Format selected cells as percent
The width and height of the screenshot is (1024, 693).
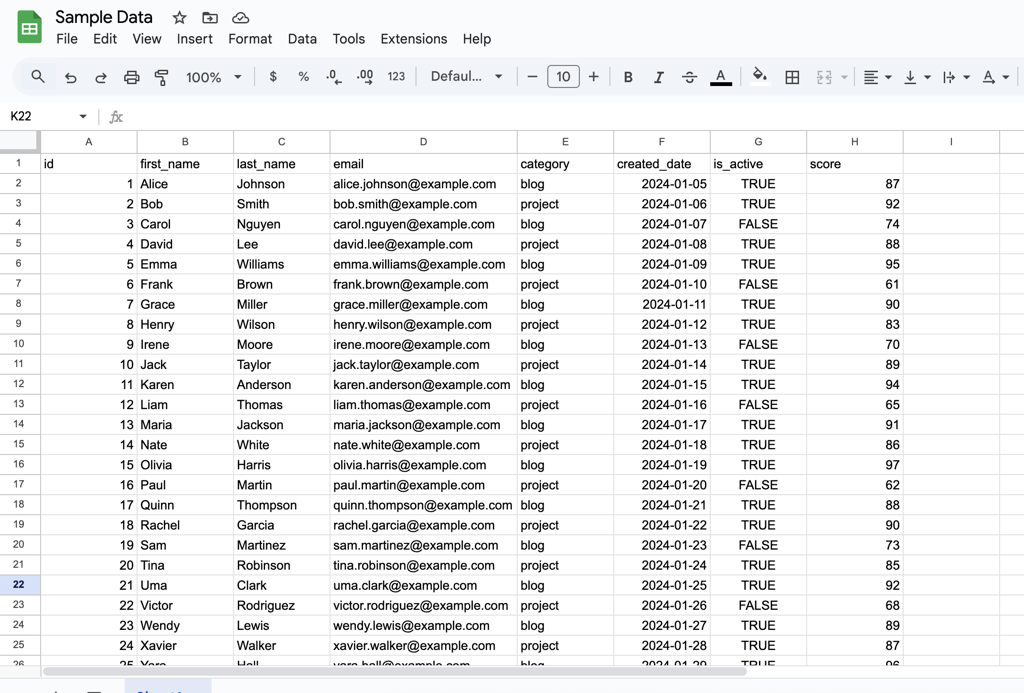pos(303,76)
